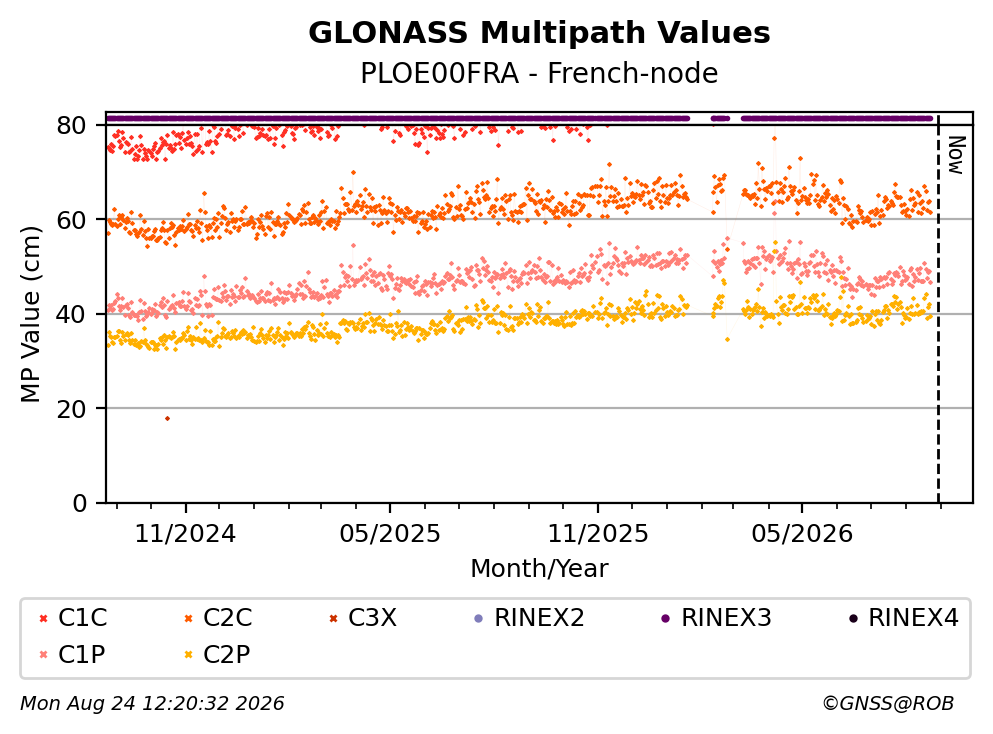Click the y-axis label MP Value (cm)

(30, 314)
